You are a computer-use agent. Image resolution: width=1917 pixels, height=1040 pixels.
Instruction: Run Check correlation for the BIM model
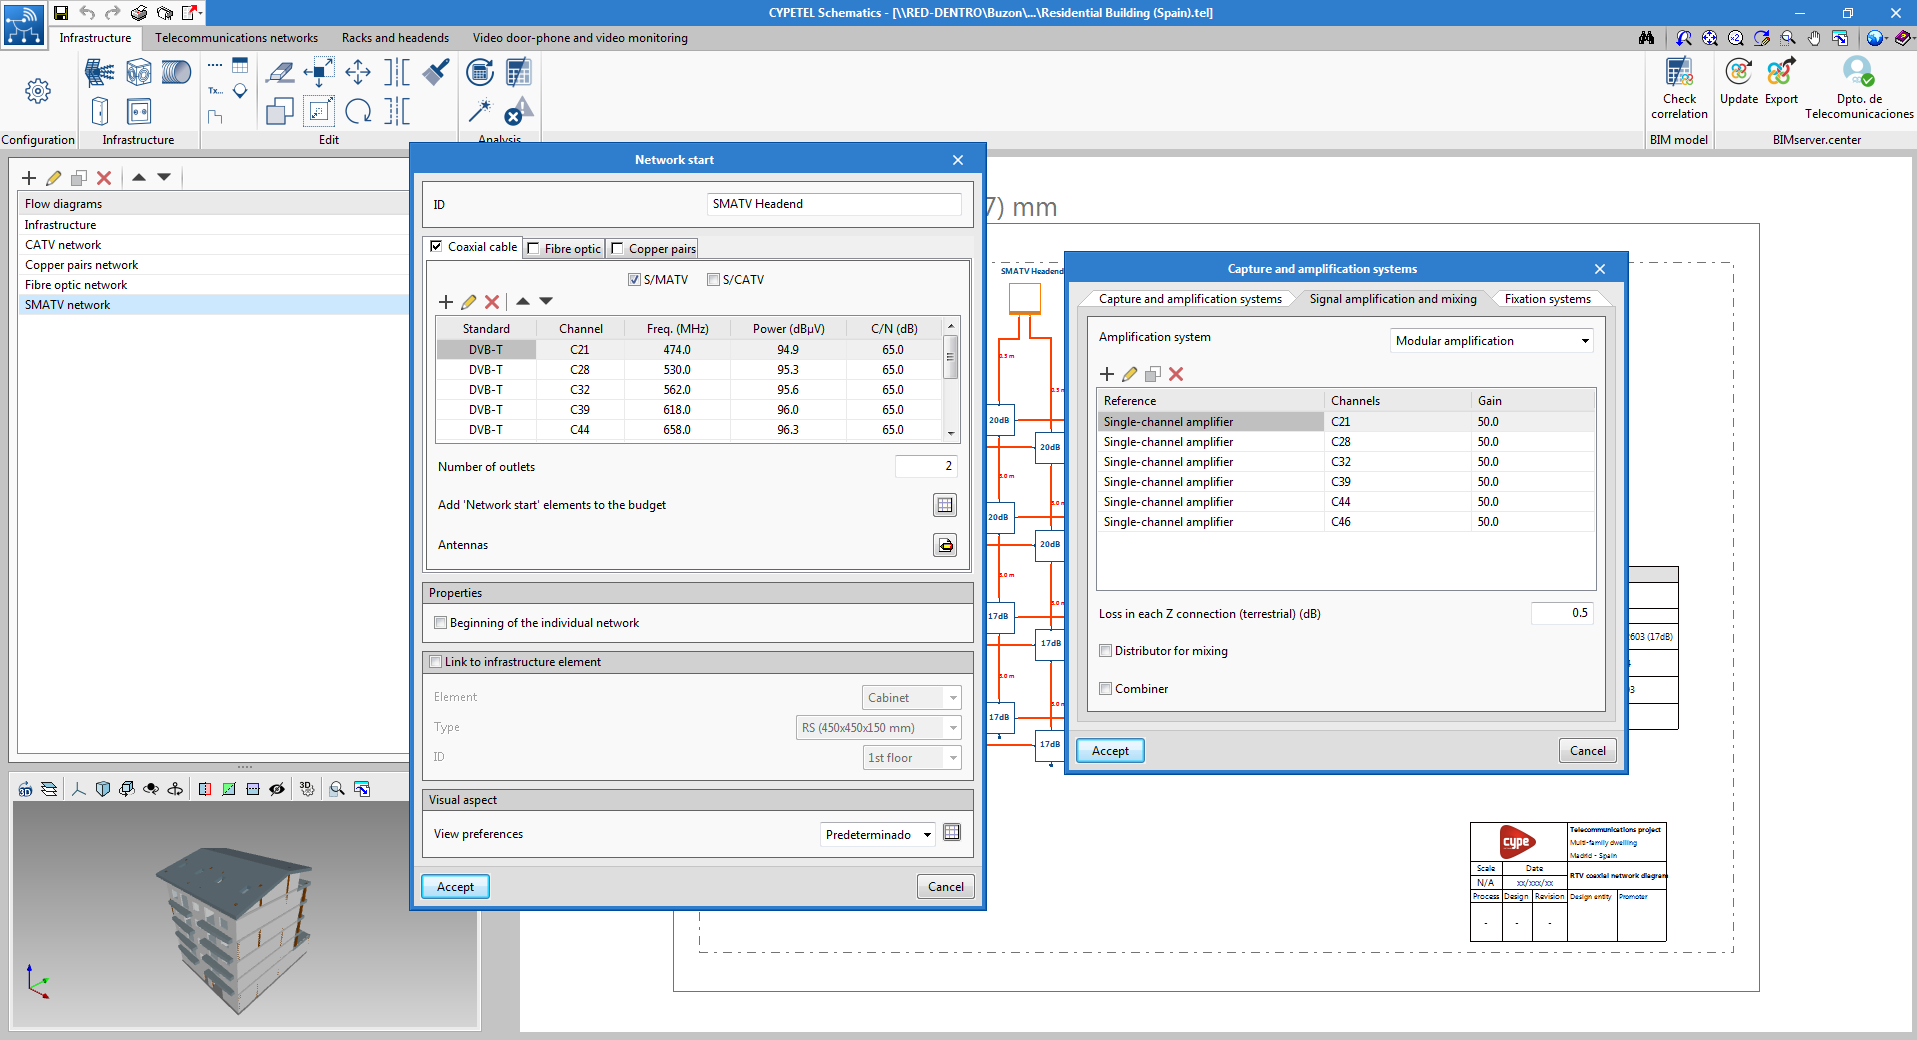pyautogui.click(x=1679, y=89)
